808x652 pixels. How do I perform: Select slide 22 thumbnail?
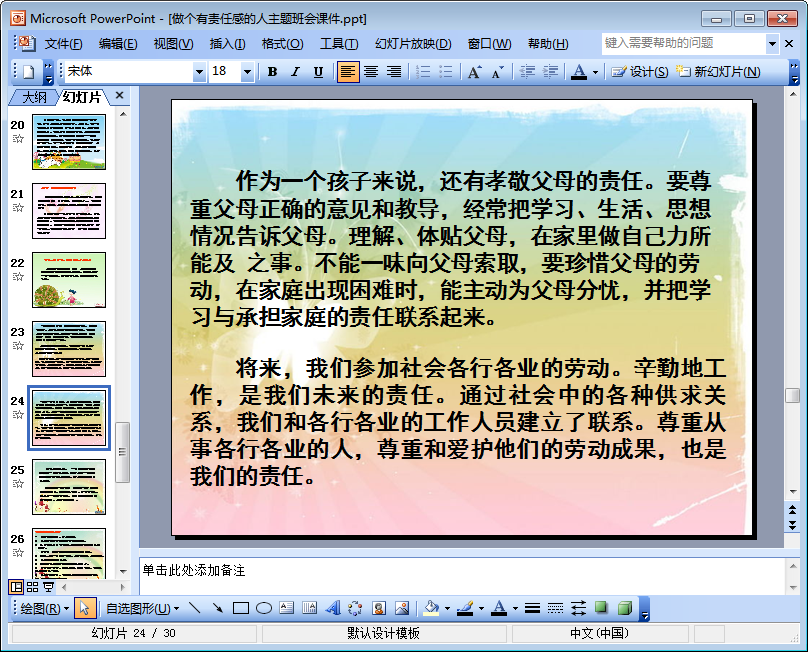coord(68,279)
